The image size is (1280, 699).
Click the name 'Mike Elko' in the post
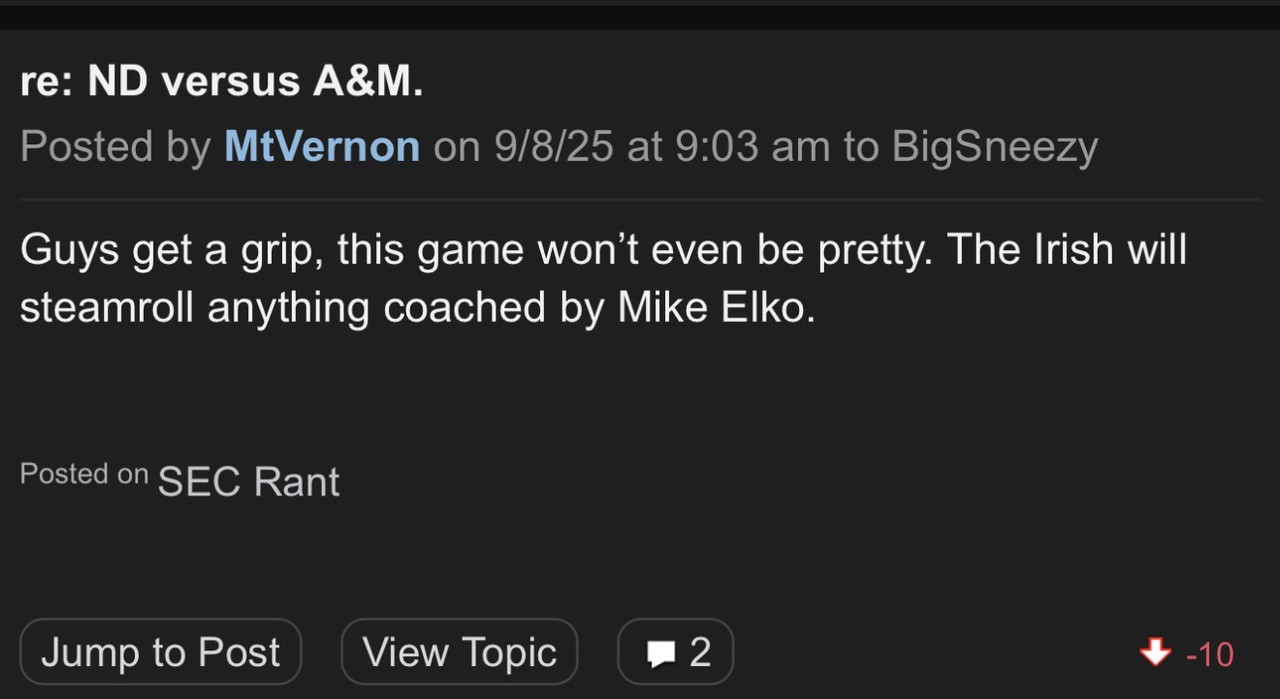[x=711, y=308]
